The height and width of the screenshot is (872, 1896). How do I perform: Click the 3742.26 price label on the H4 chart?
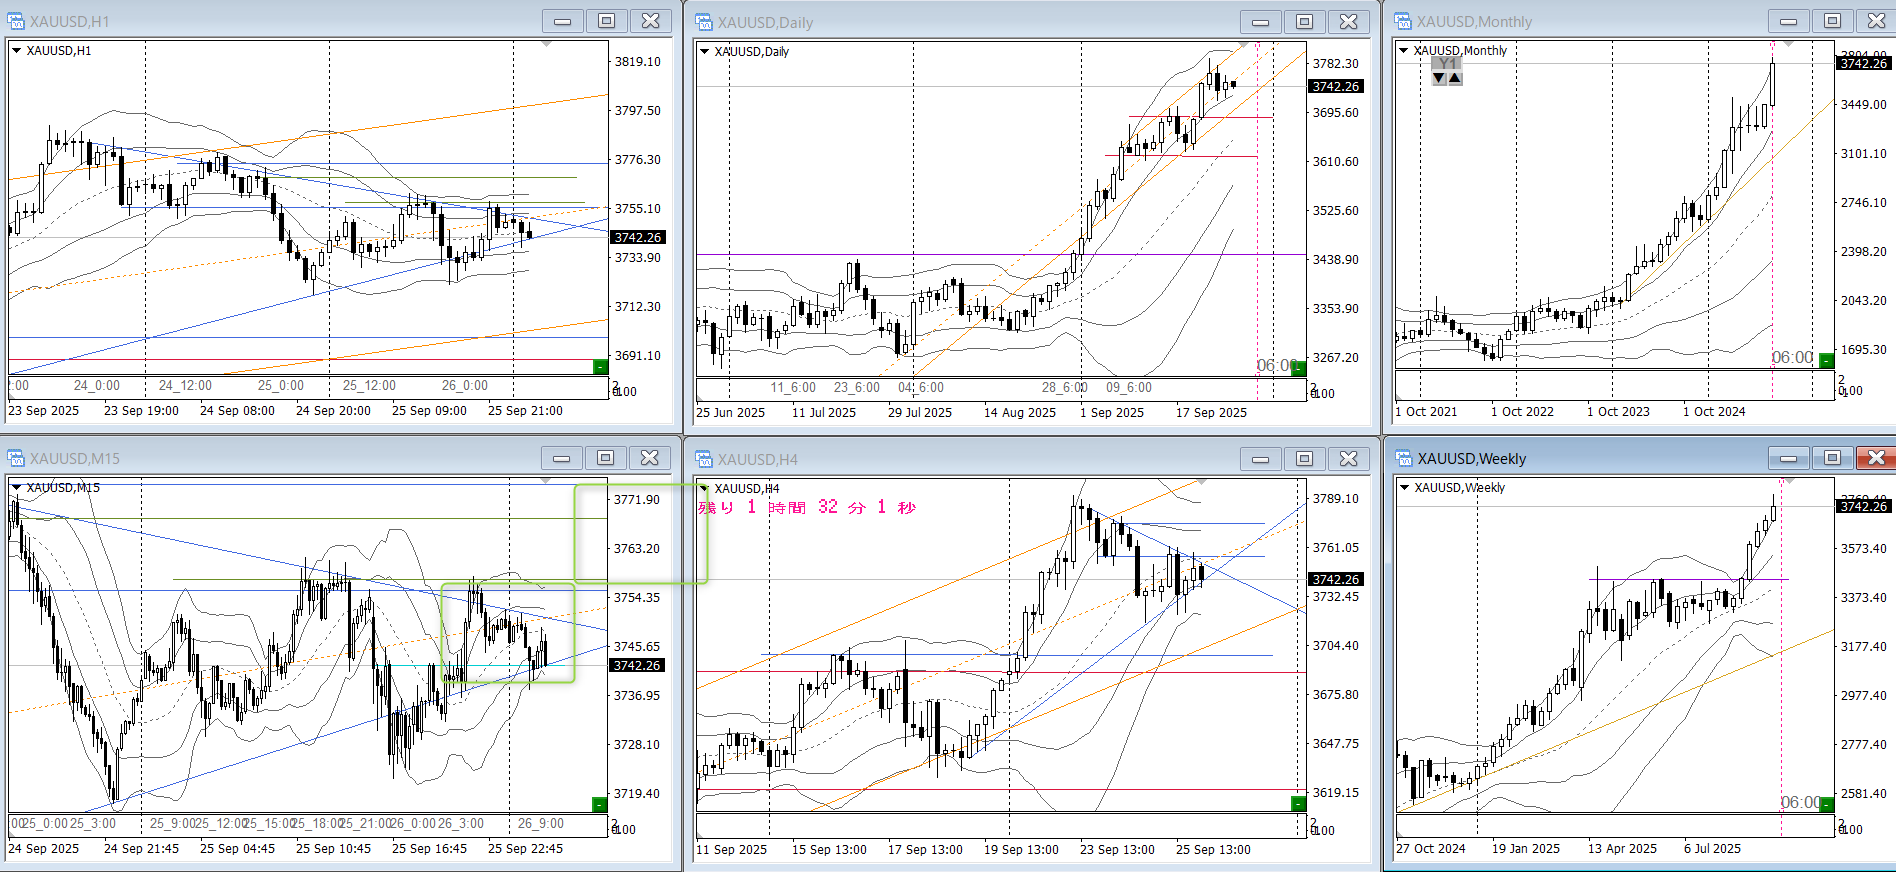(1335, 579)
